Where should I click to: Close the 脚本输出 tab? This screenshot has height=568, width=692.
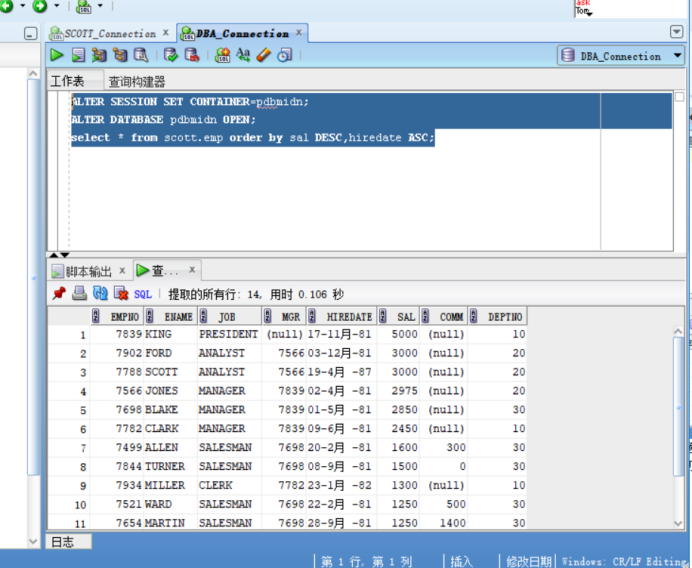[122, 270]
